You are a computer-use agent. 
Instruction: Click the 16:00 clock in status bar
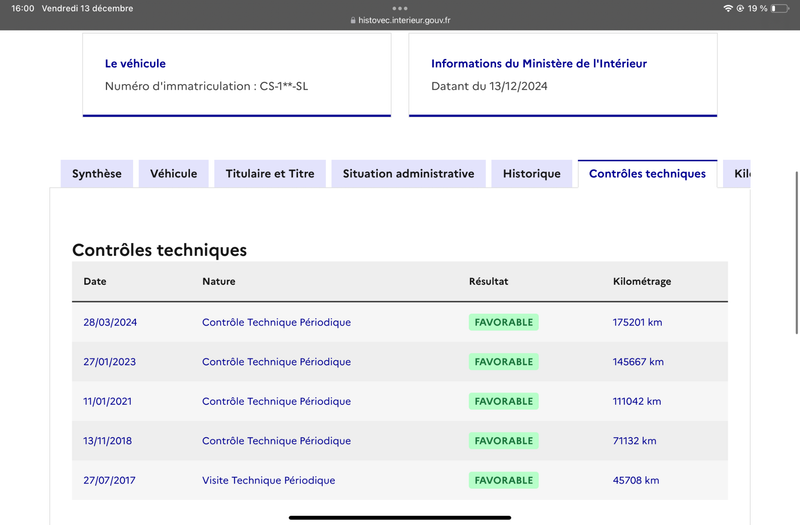22,9
